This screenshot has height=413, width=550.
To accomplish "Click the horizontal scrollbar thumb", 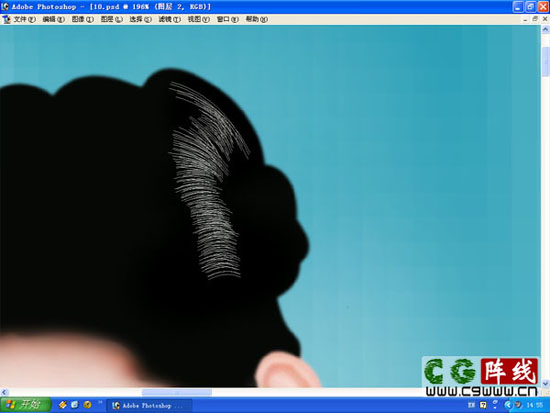I will pos(177,392).
